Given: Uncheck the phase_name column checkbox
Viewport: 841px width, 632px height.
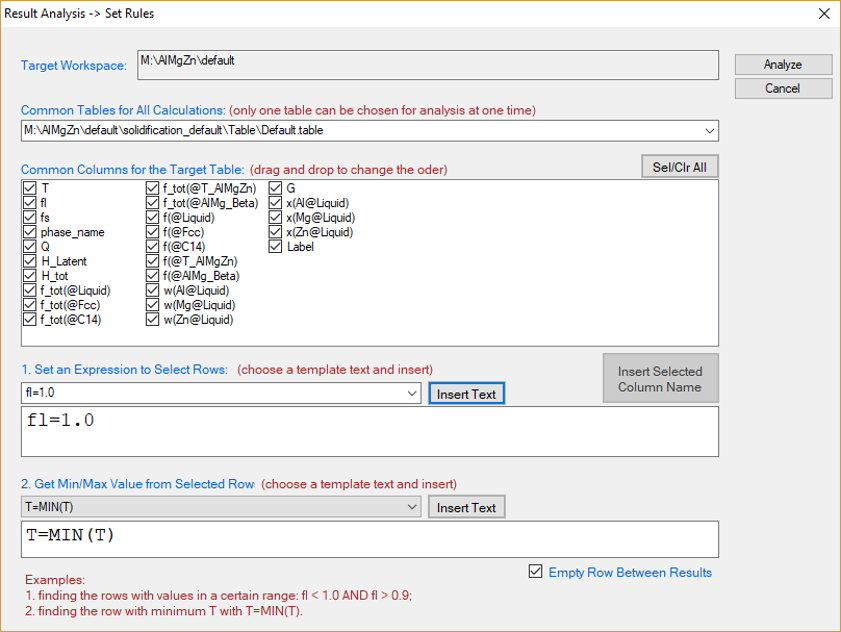Looking at the screenshot, I should pos(29,232).
